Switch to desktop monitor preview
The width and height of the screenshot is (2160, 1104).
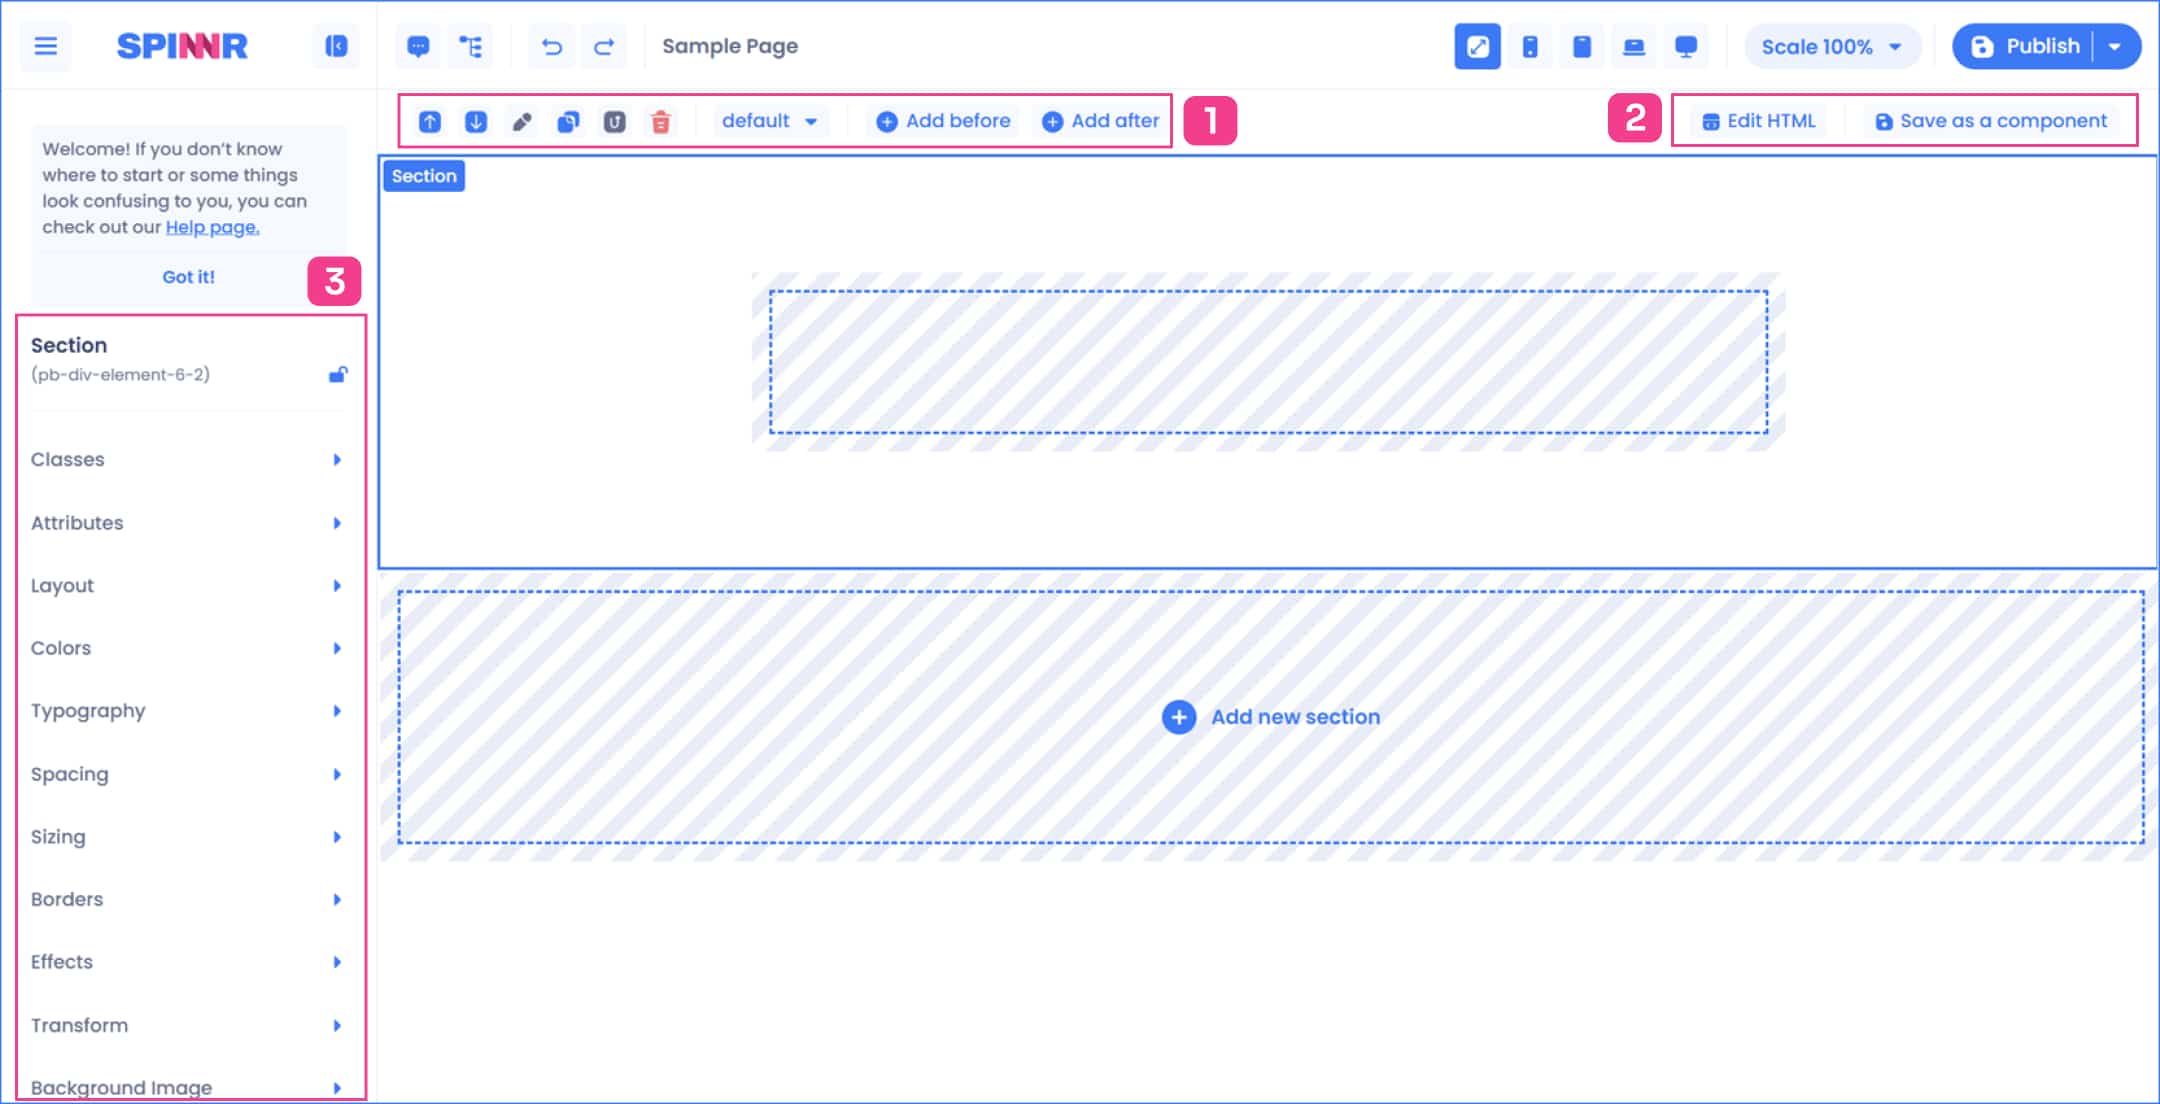pos(1686,46)
